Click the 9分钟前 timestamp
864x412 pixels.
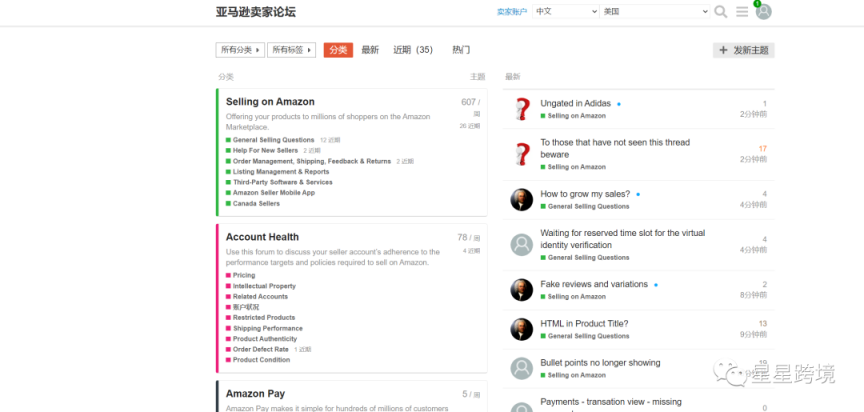click(x=753, y=335)
